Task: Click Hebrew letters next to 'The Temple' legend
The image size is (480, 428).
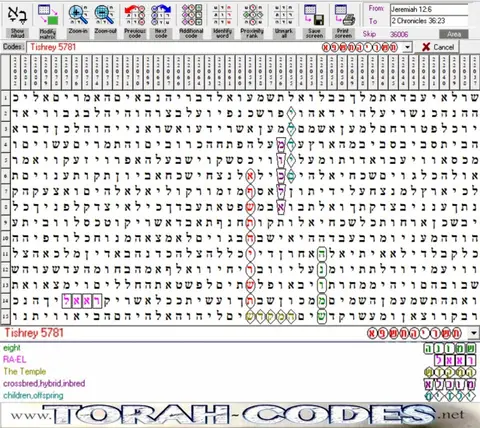Action: [450, 372]
